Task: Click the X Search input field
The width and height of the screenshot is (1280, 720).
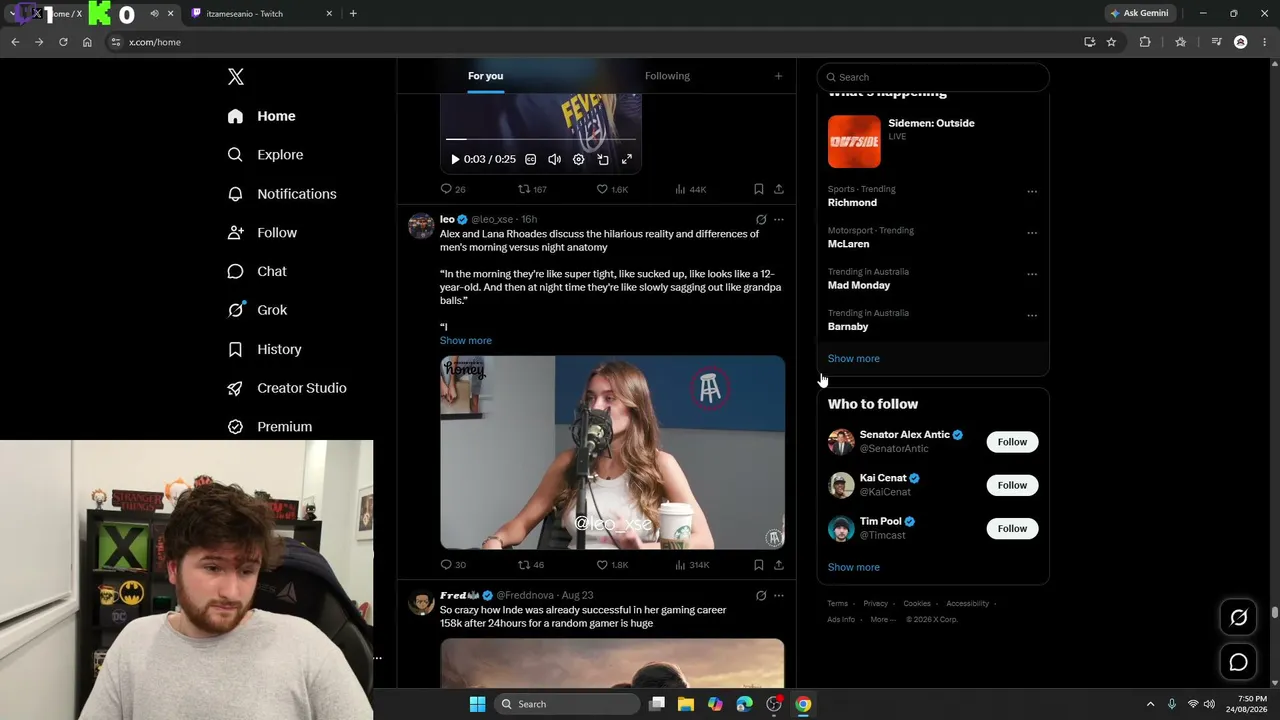Action: coord(933,77)
